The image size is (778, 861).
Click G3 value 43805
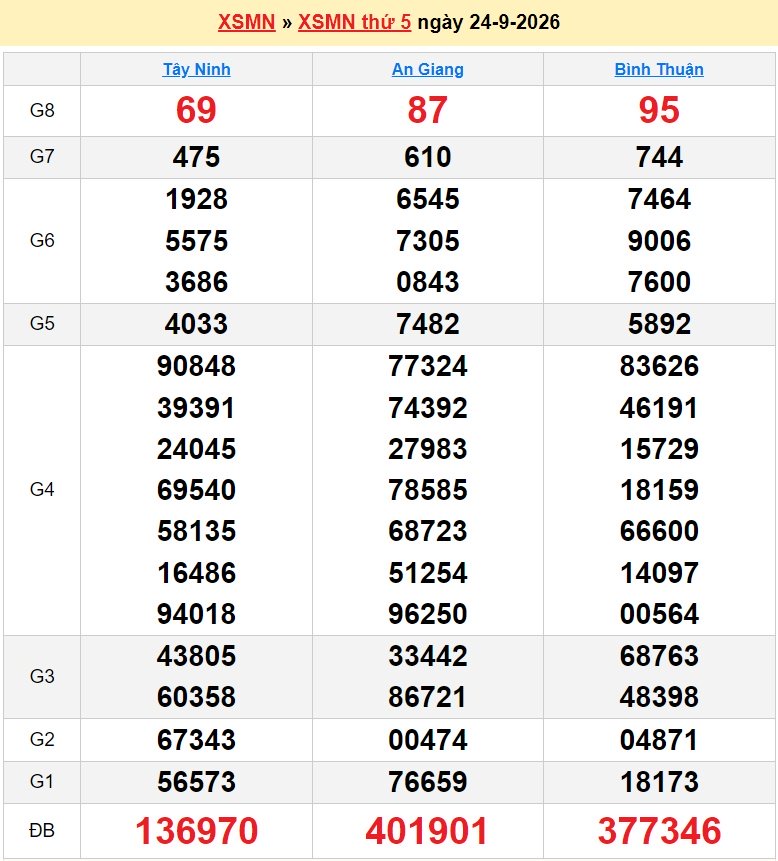click(197, 656)
